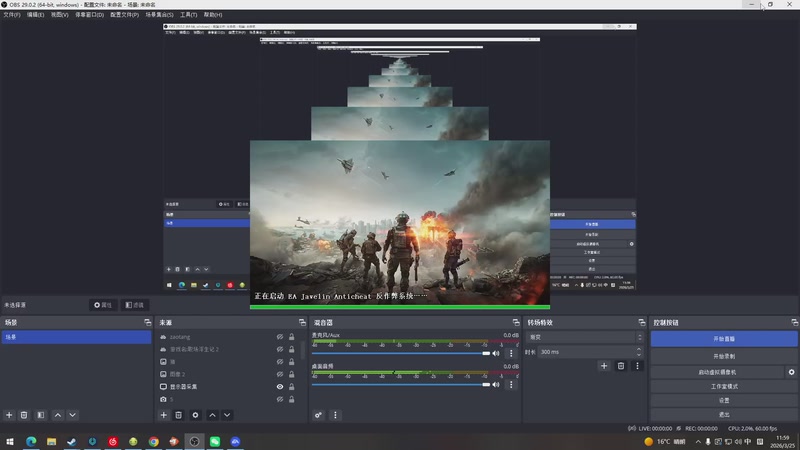
Task: Move scene up arrow in Scenes panel
Action: point(58,415)
